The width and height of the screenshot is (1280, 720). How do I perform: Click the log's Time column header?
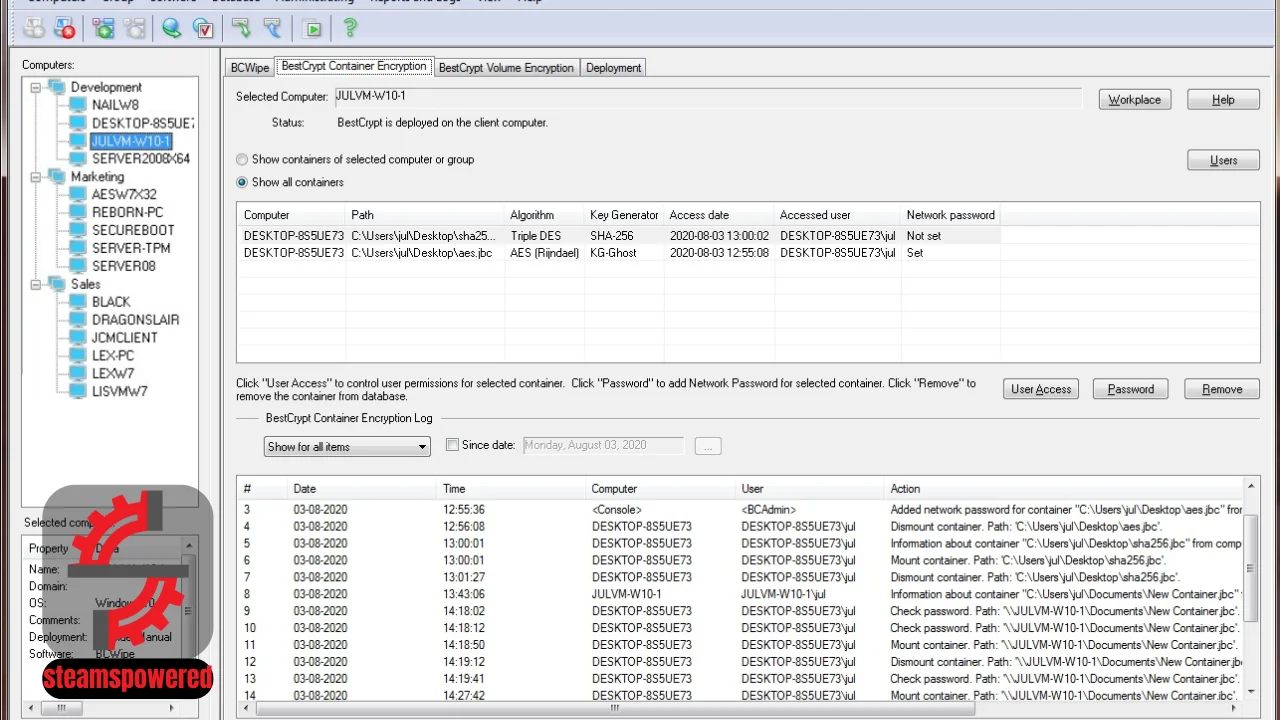pos(511,489)
